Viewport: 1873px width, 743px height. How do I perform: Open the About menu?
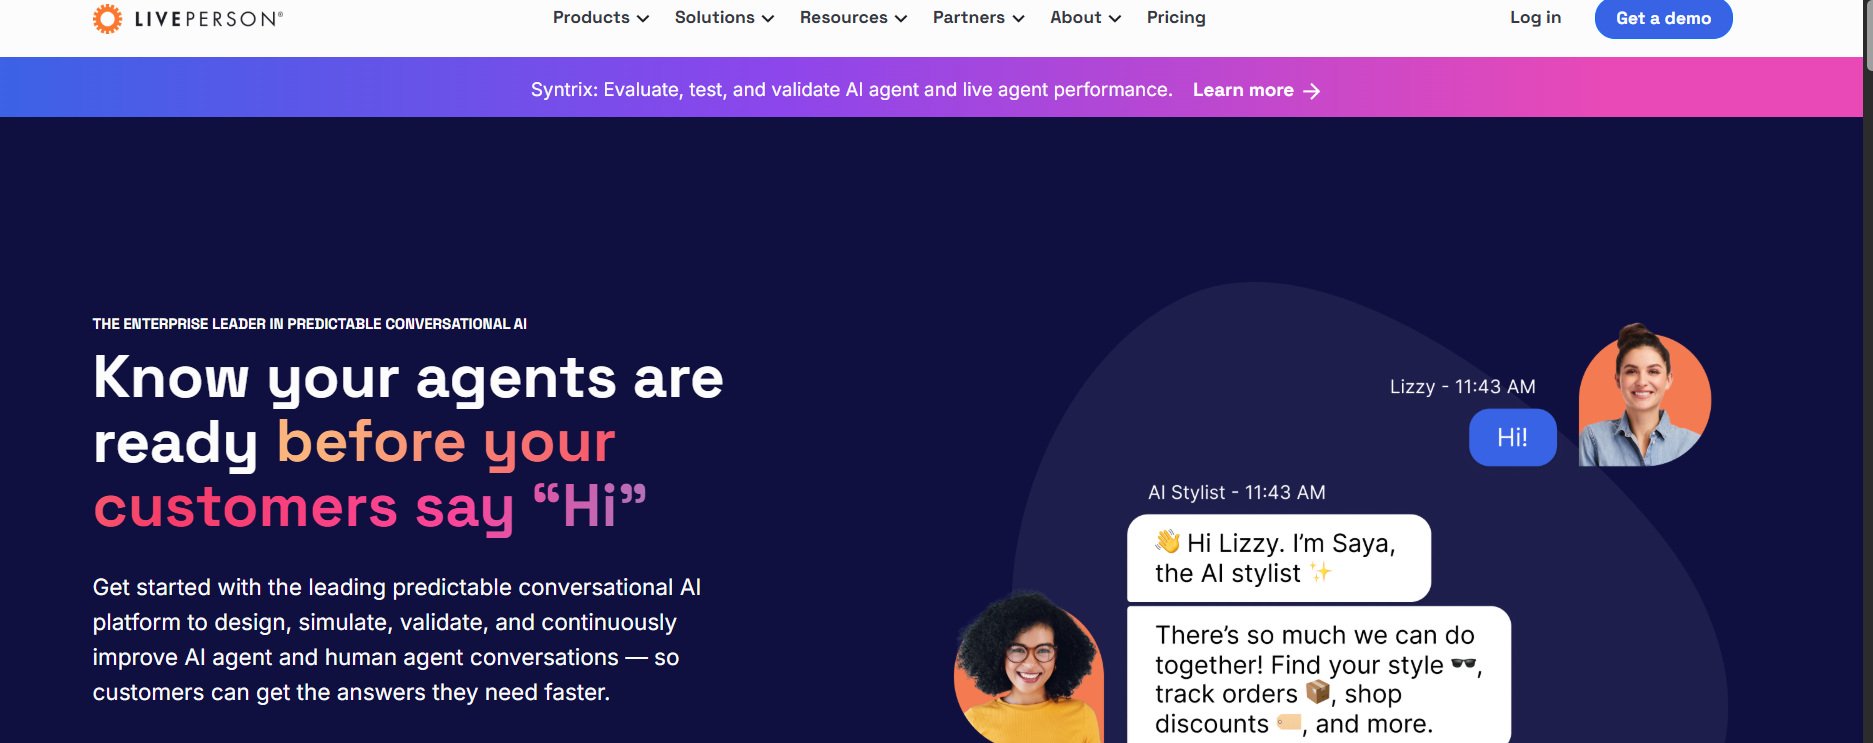(1085, 18)
